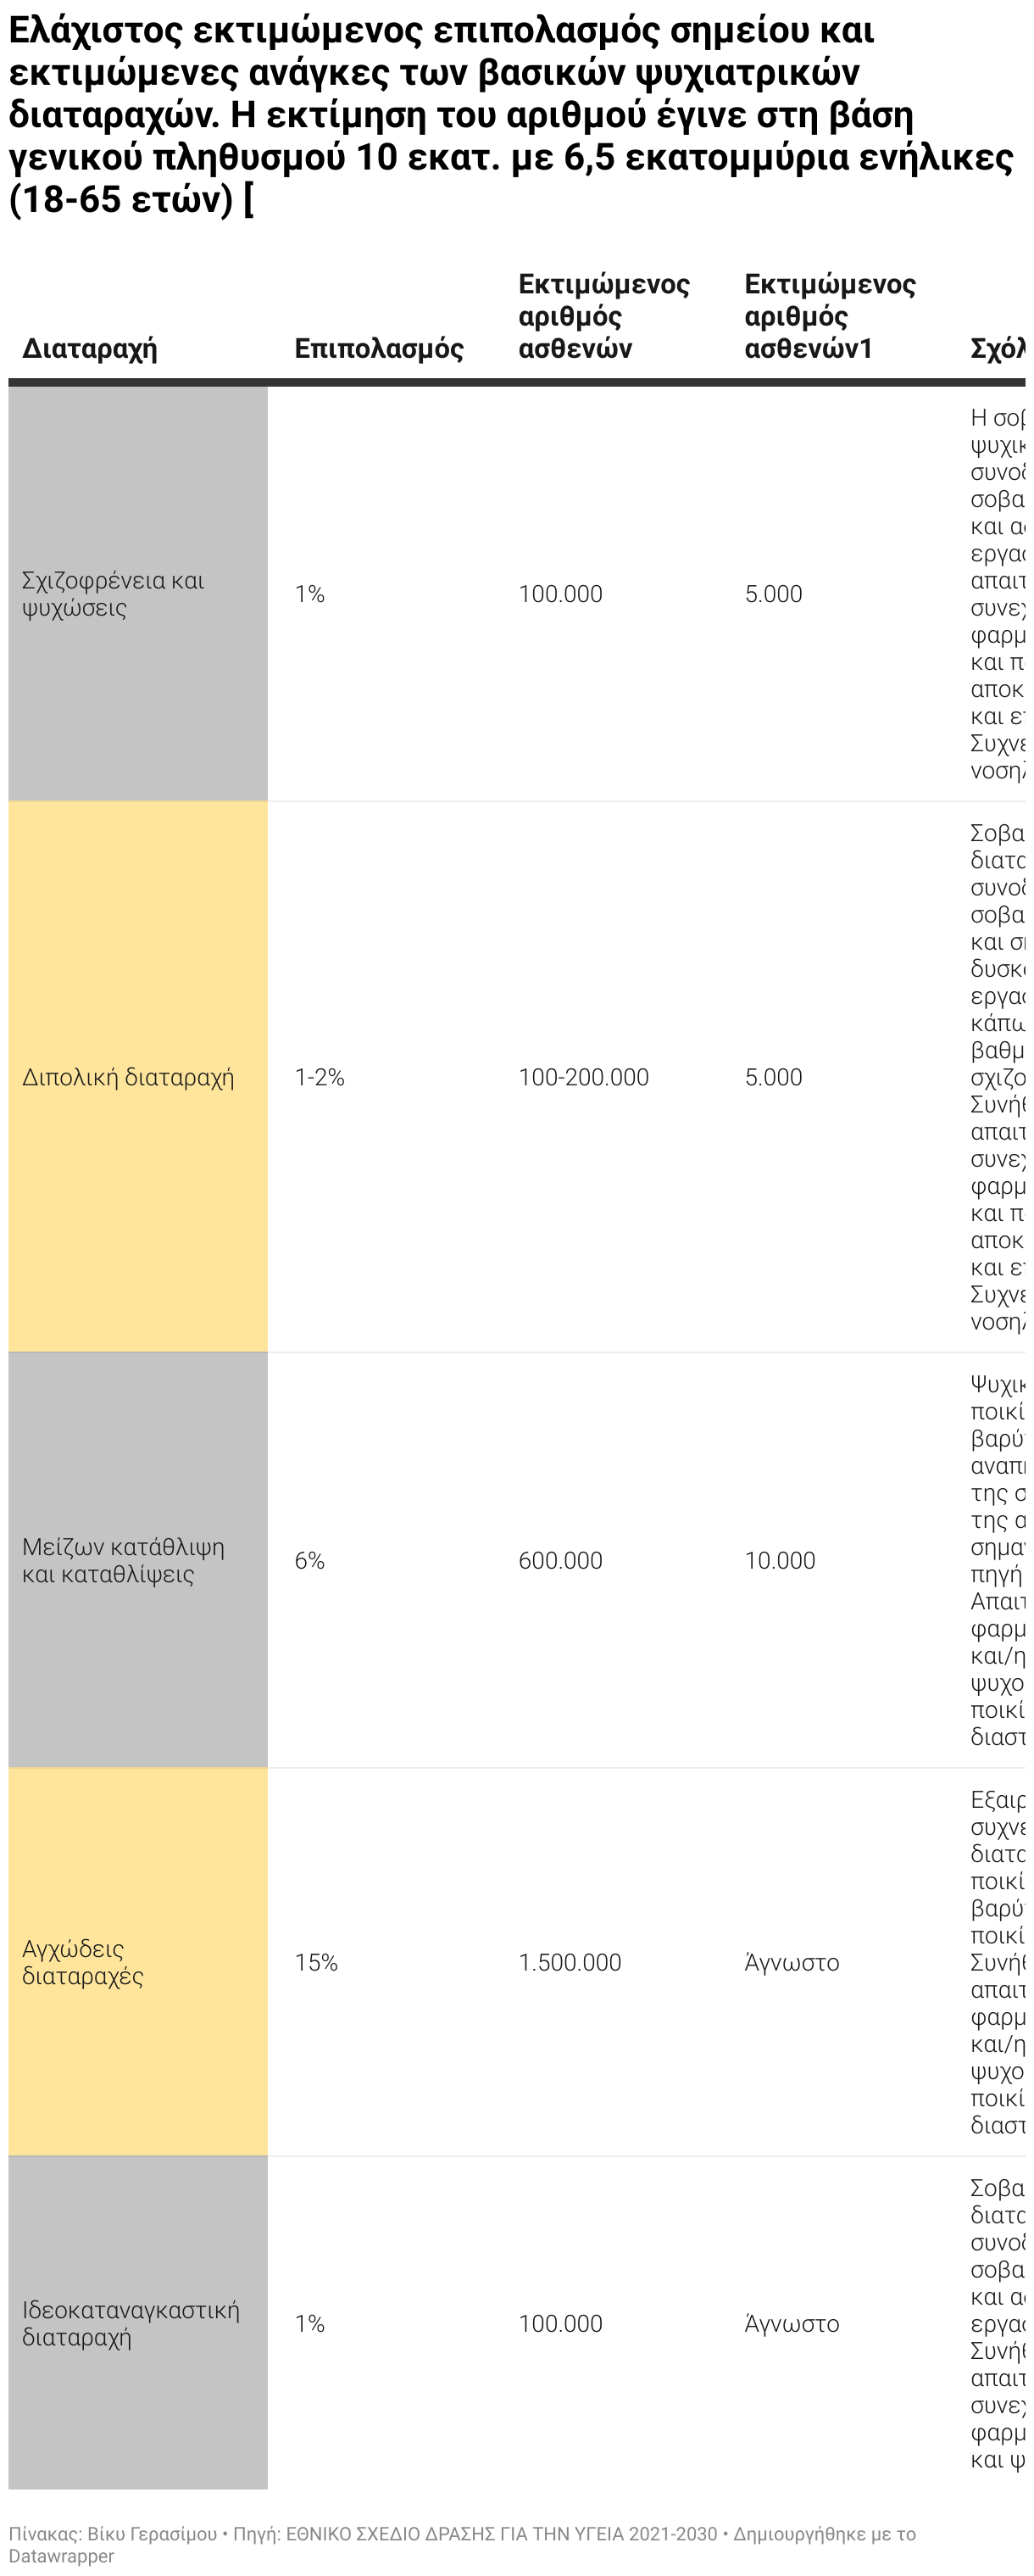Select the yellow Διπολική διαταραχή cell
The width and height of the screenshot is (1034, 2576).
(138, 1077)
